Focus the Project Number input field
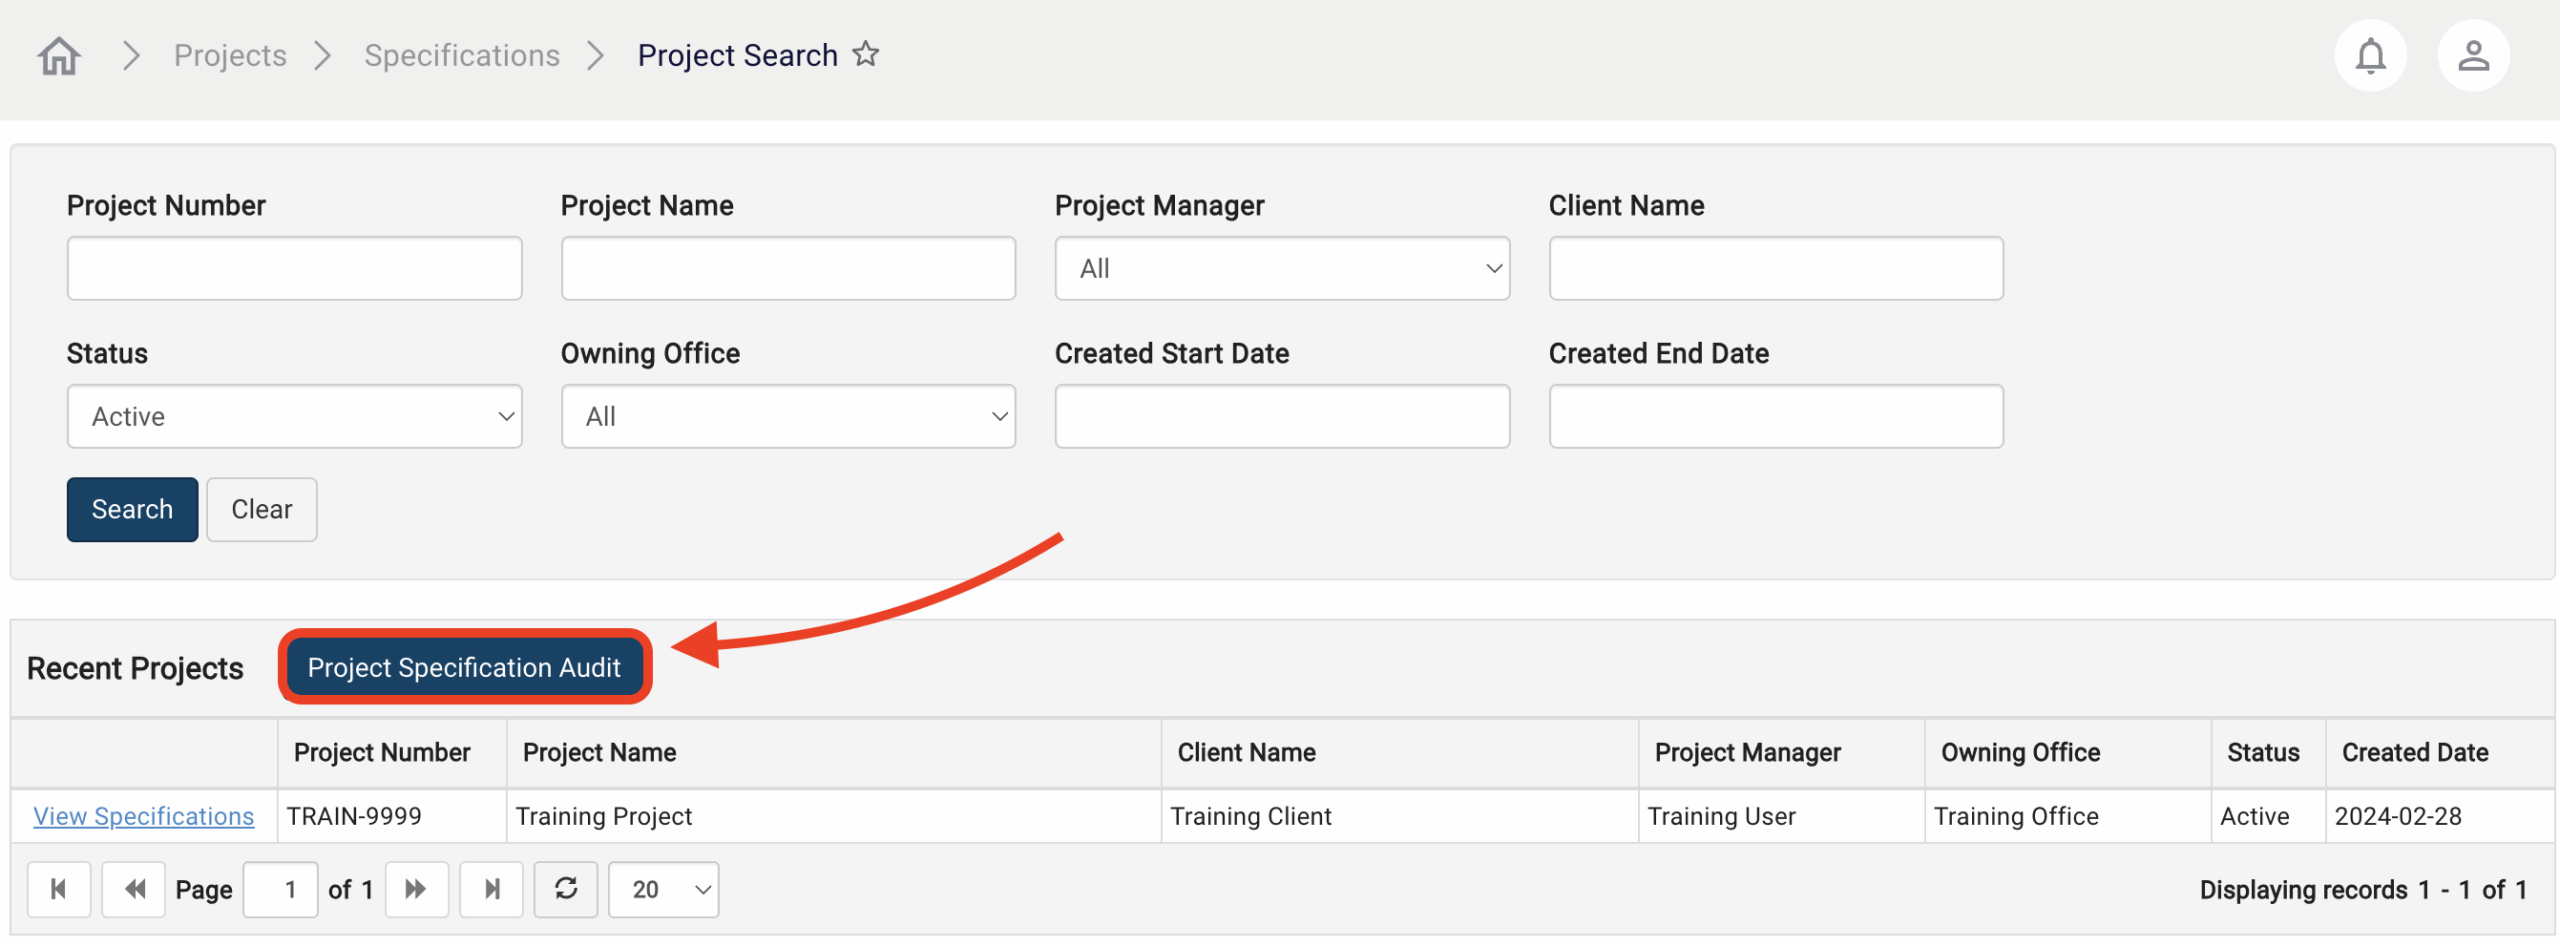Image resolution: width=2560 pixels, height=947 pixels. click(294, 268)
